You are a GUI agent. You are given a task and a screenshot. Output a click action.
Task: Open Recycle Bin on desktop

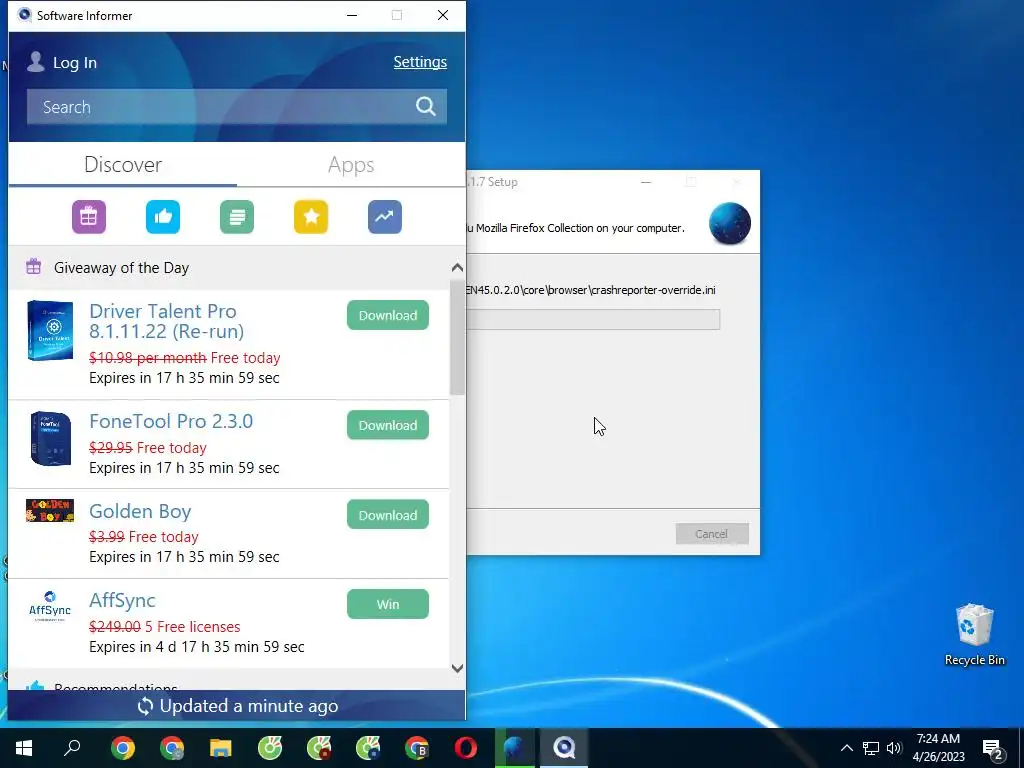point(974,635)
